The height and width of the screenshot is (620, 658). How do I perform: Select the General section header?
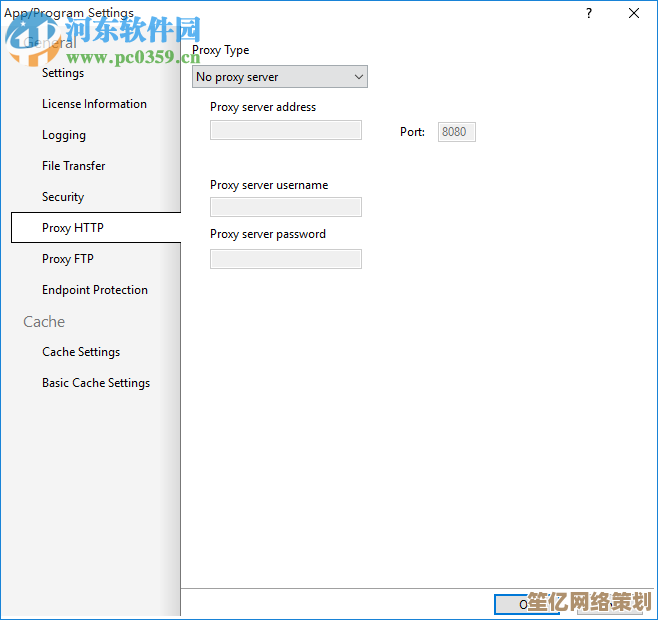(x=50, y=43)
